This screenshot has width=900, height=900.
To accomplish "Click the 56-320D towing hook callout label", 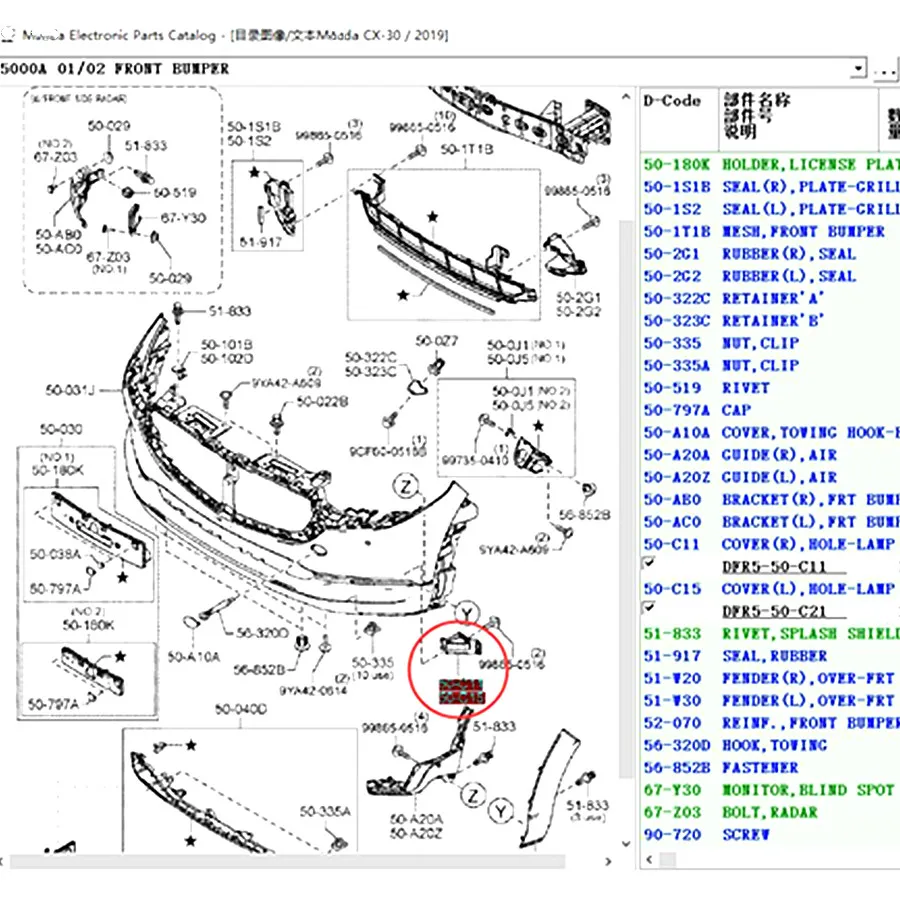I will point(263,633).
